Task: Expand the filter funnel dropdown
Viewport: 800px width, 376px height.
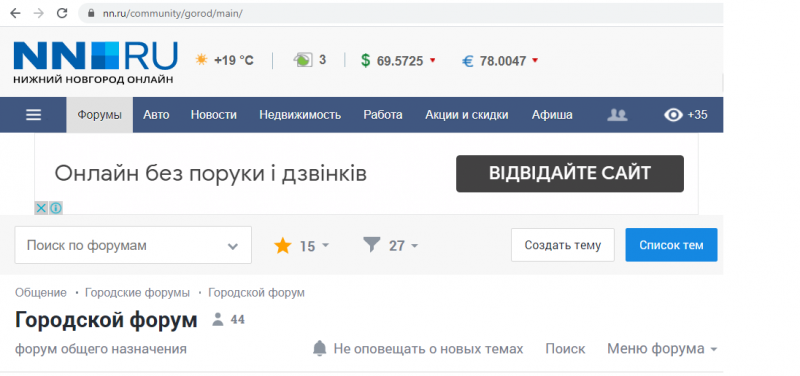Action: 390,246
